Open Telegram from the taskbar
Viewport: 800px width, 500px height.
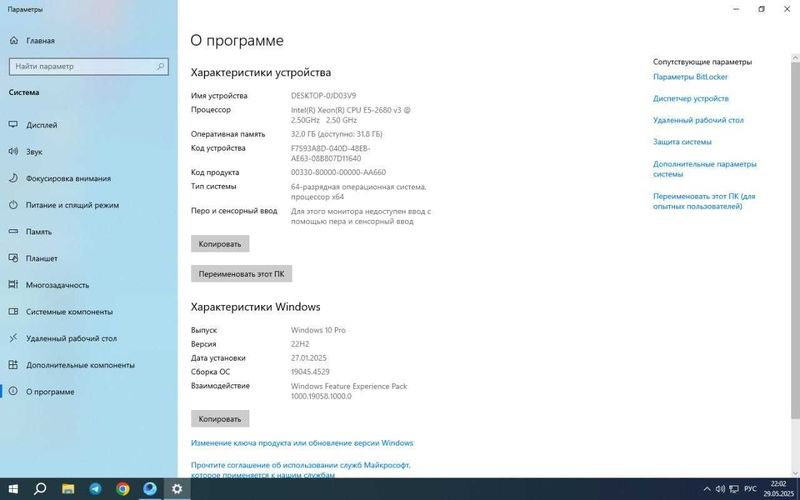(x=95, y=489)
